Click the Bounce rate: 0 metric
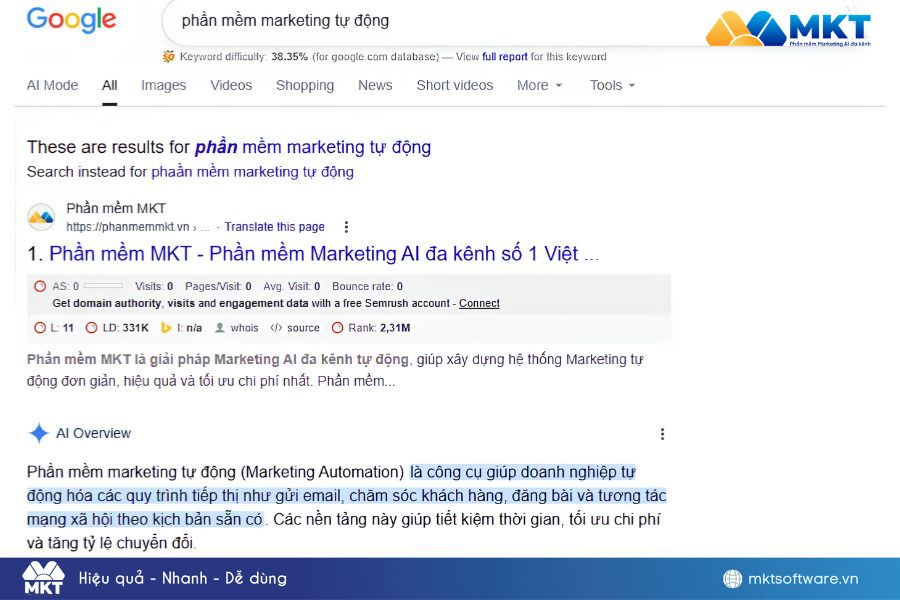The image size is (900, 600). pyautogui.click(x=367, y=286)
